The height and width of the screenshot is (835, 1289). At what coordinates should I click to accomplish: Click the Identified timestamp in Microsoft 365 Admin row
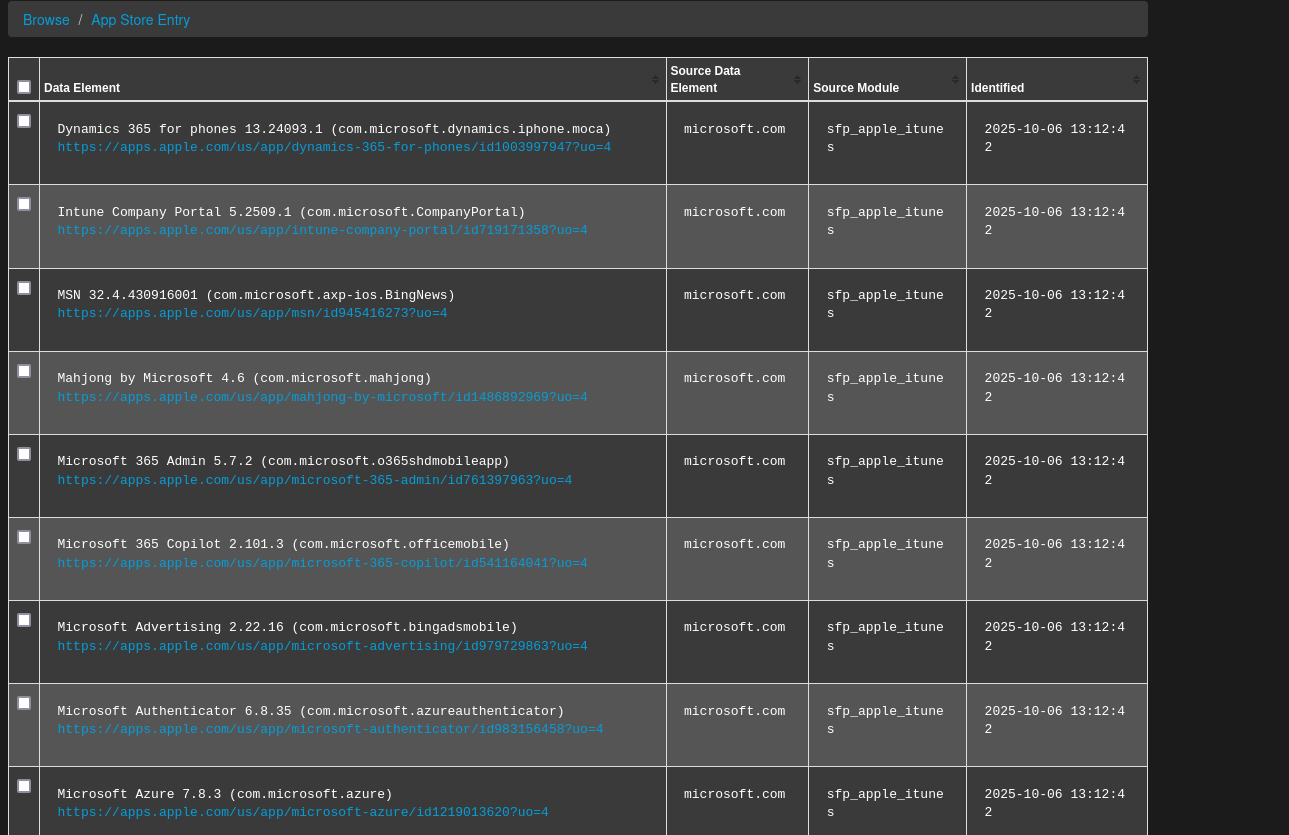tap(1054, 471)
